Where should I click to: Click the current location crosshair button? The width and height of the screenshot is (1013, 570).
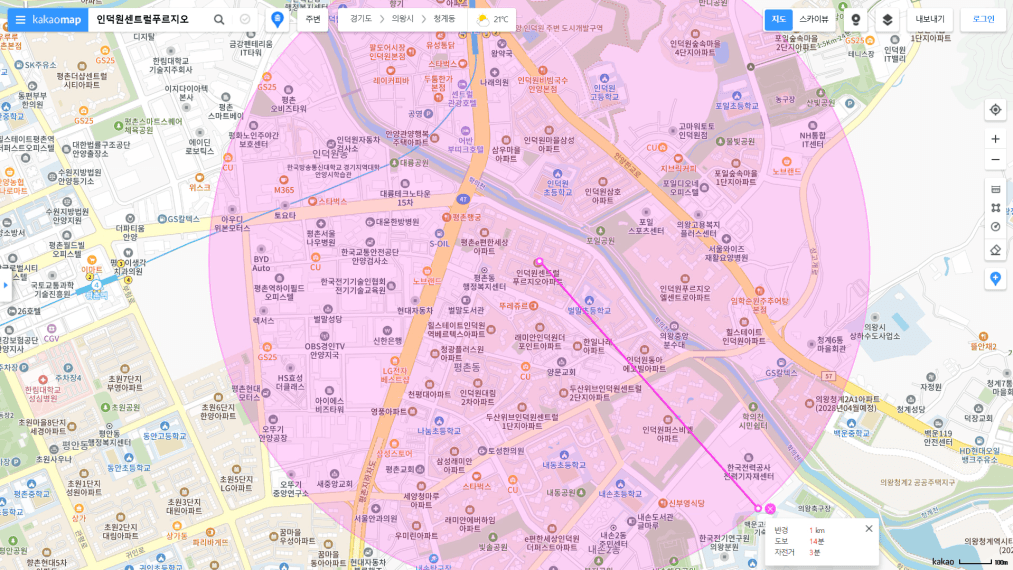tap(996, 110)
